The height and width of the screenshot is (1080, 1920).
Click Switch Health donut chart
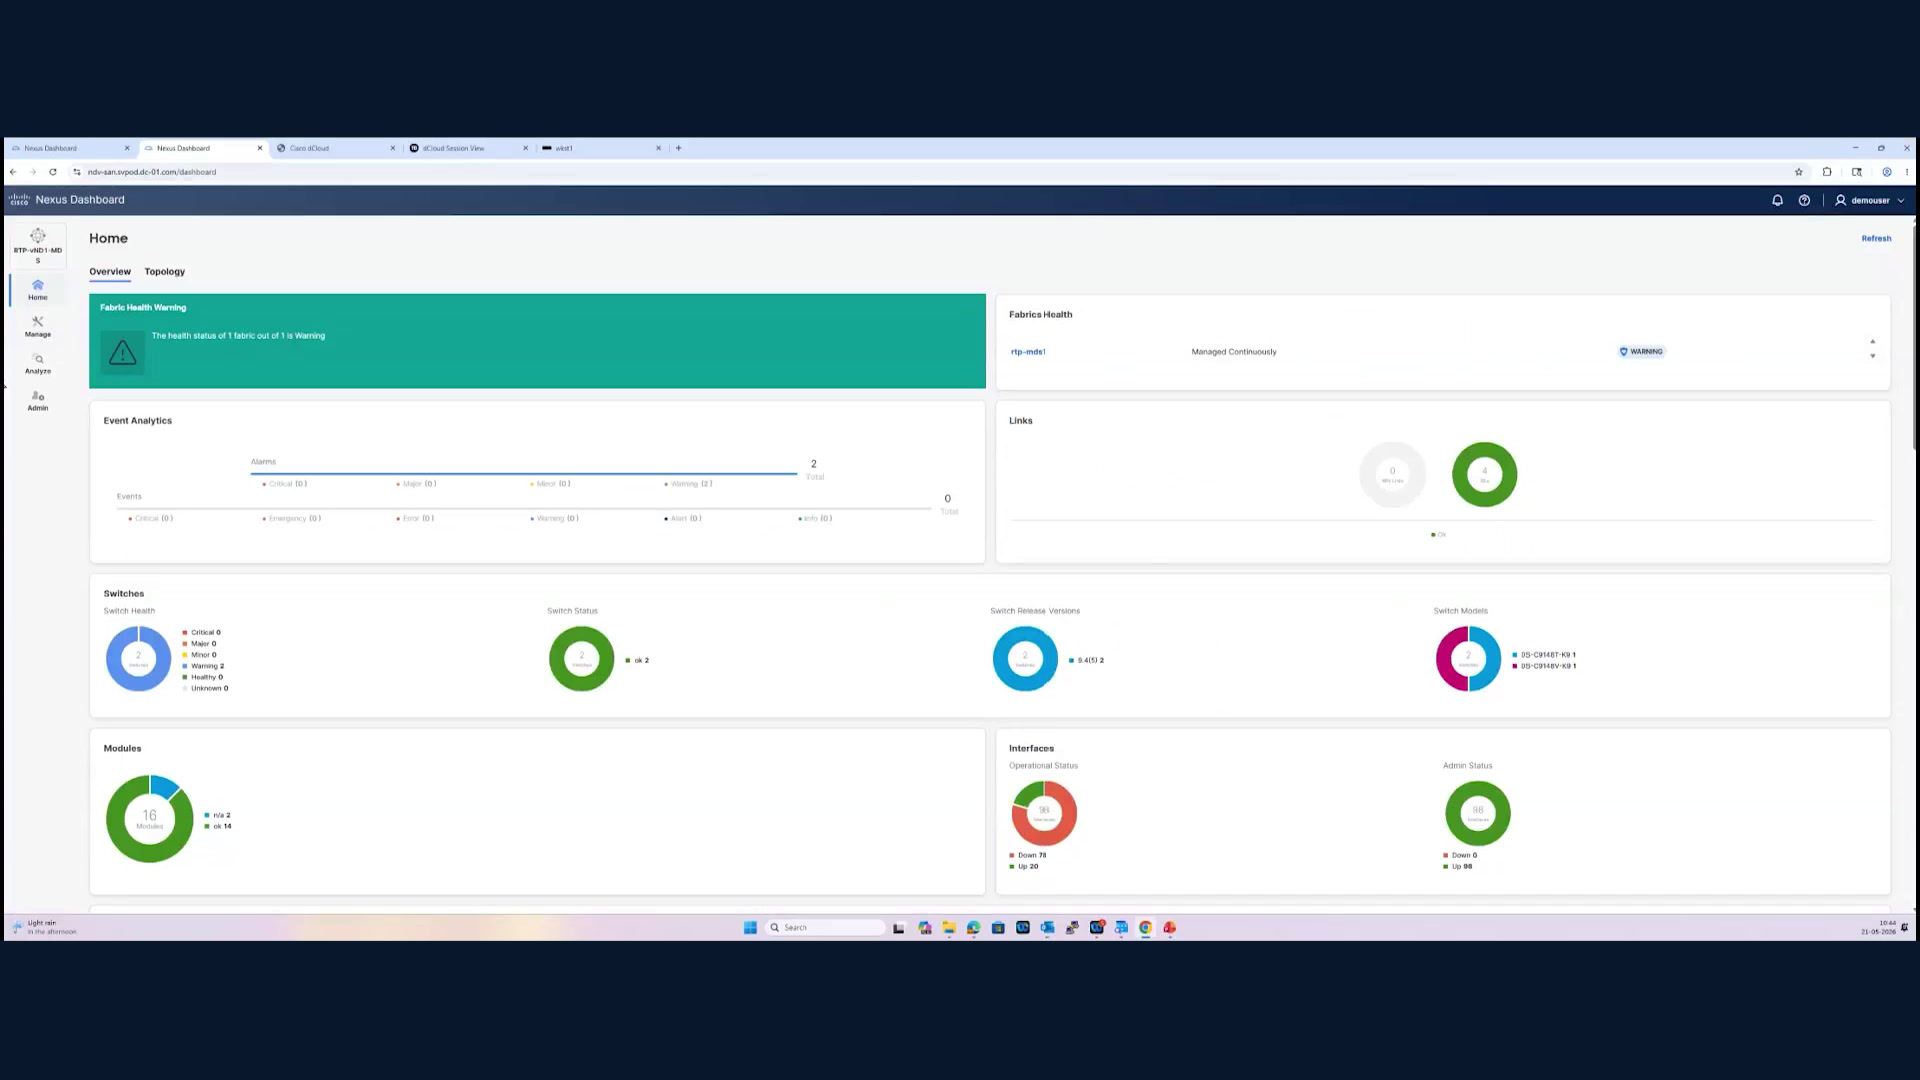pos(138,659)
